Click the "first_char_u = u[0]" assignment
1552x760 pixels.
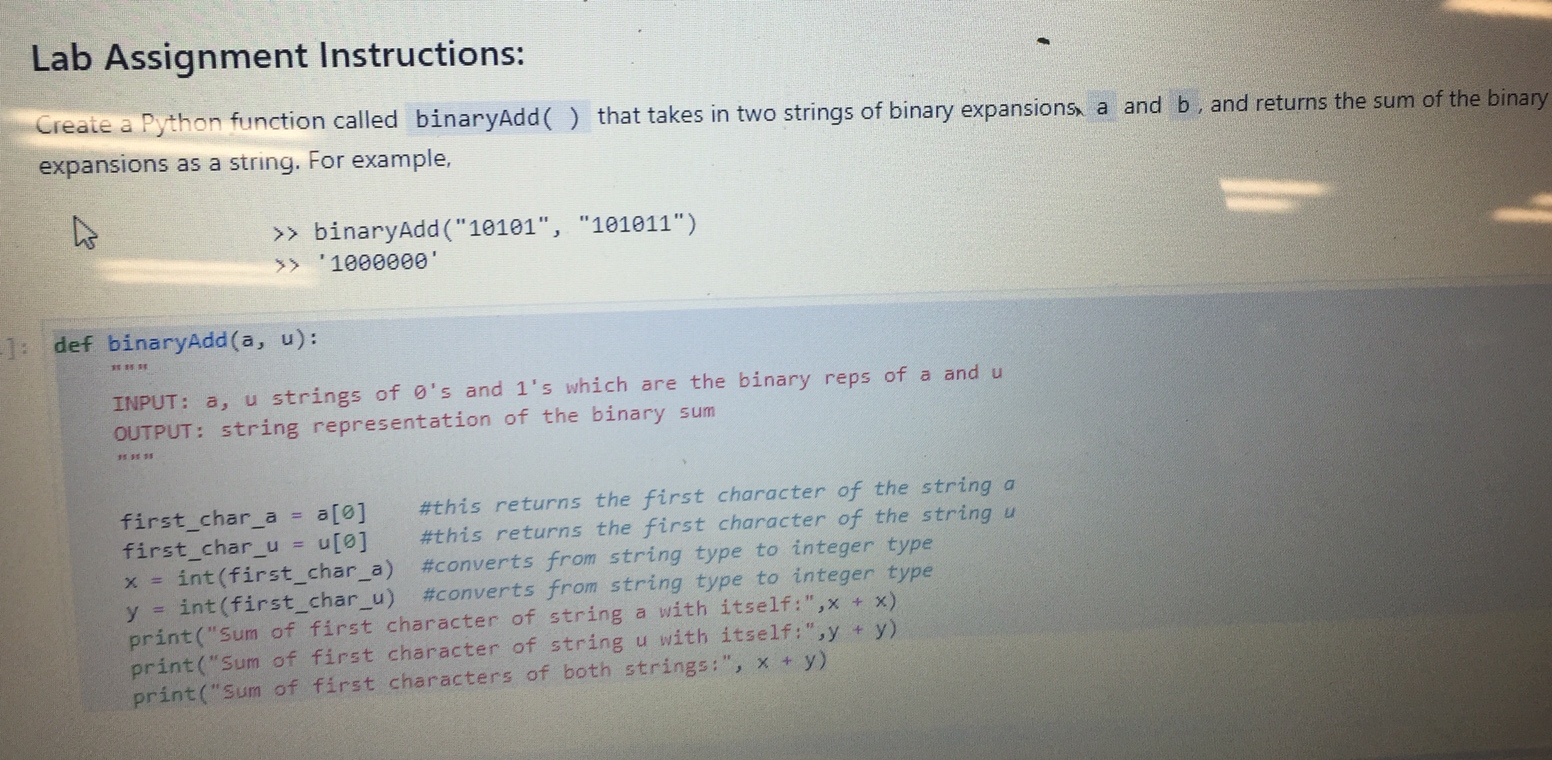pyautogui.click(x=245, y=546)
